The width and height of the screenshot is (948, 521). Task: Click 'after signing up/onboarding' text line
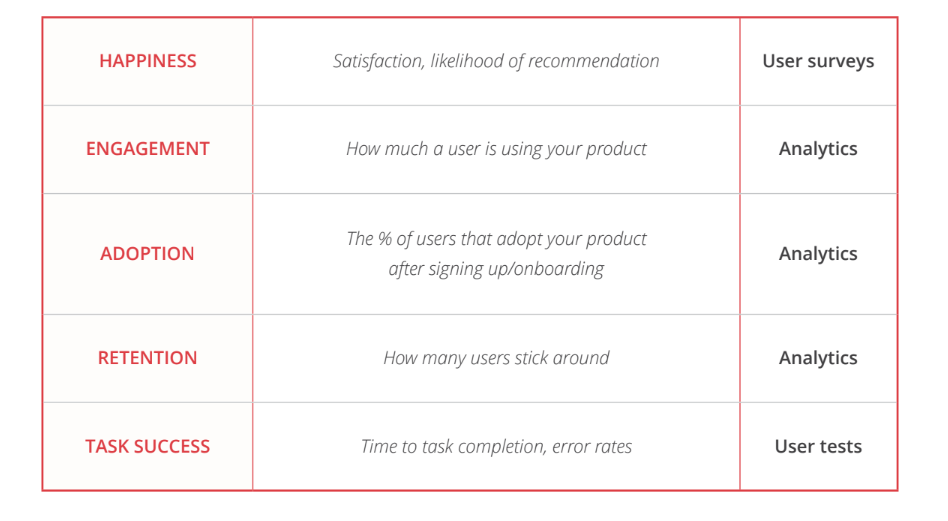(x=496, y=269)
